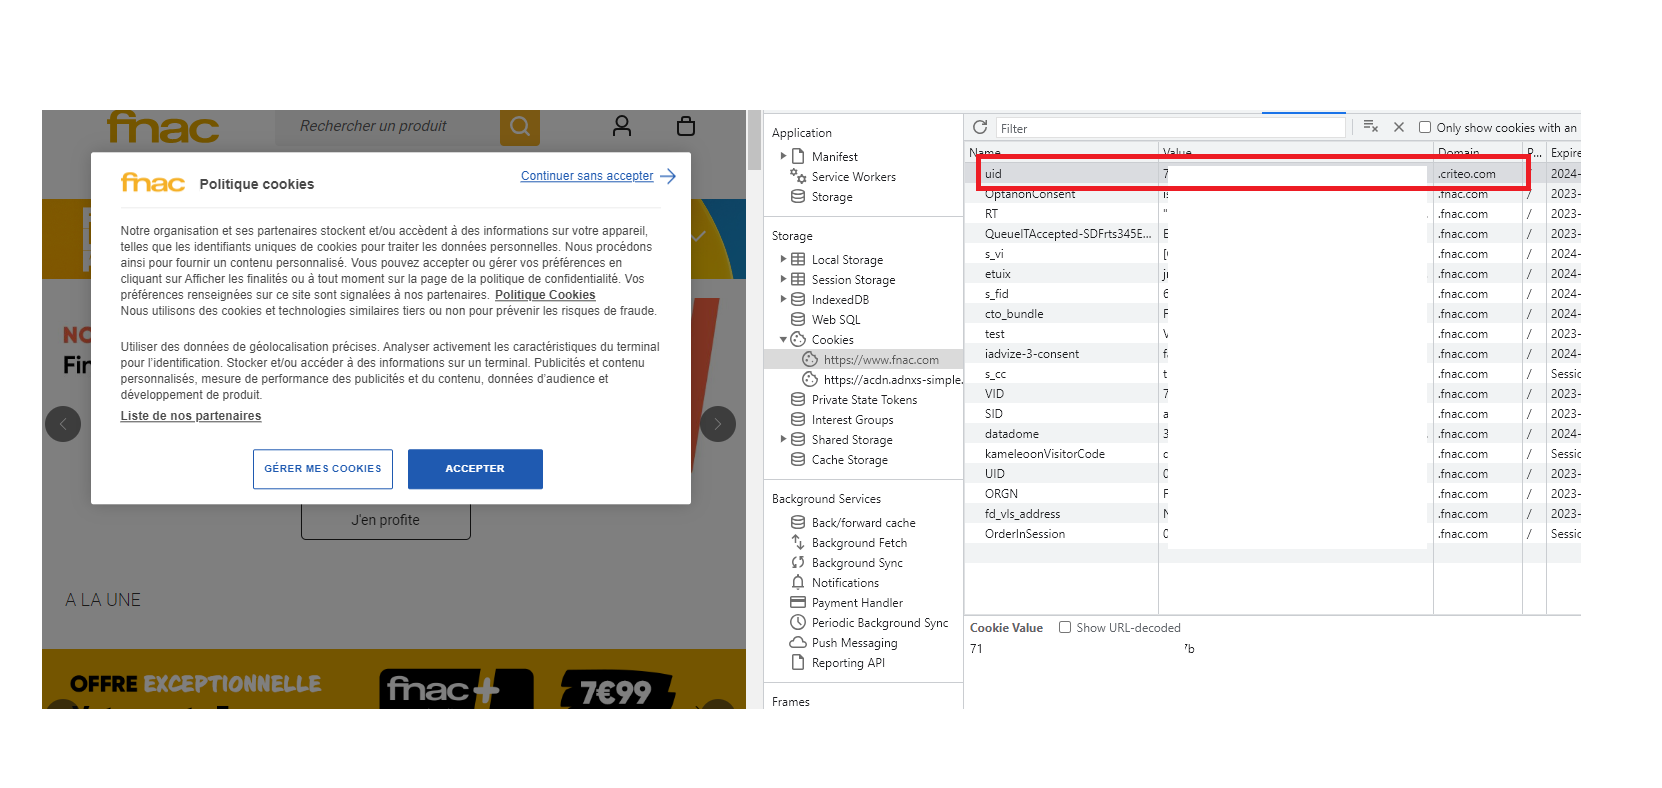This screenshot has width=1662, height=788.
Task: Expand IndexedDB arrow
Action: (783, 299)
